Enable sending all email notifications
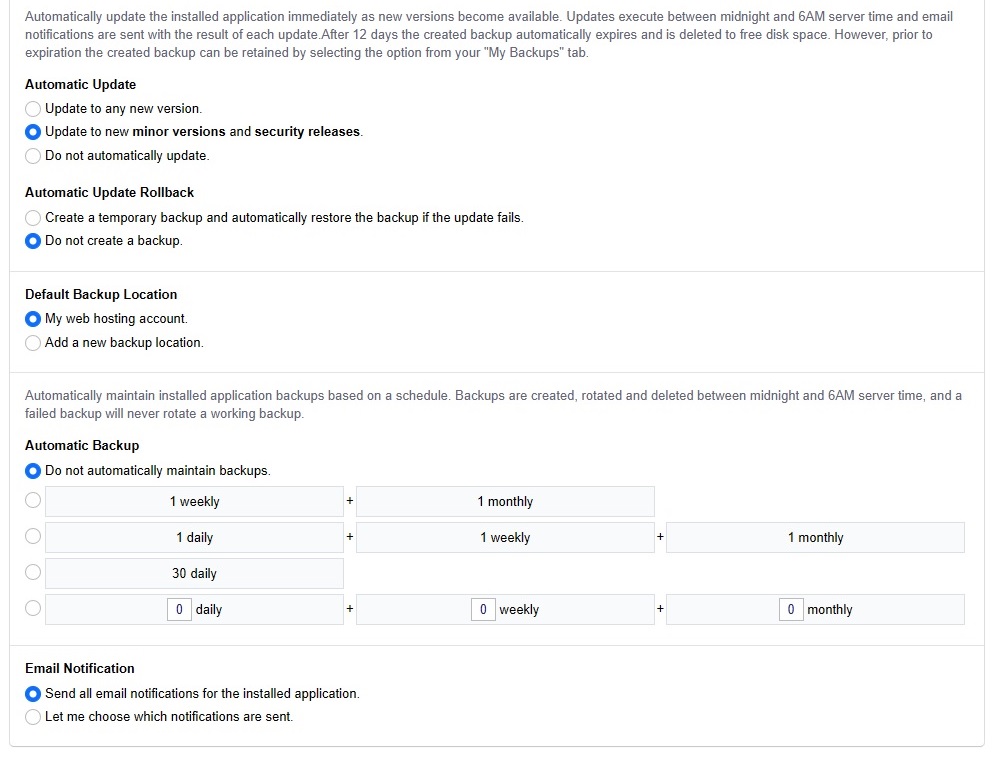The image size is (1000, 760). click(32, 693)
